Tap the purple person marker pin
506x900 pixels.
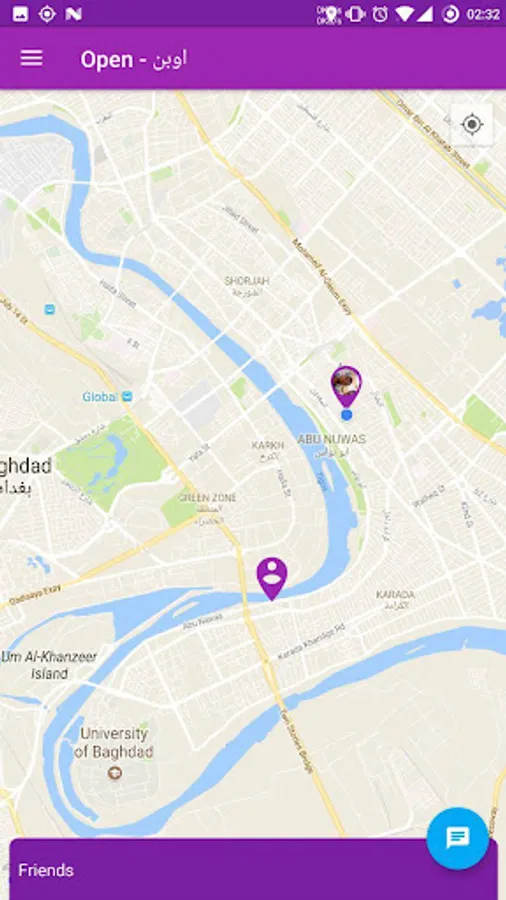pos(272,579)
